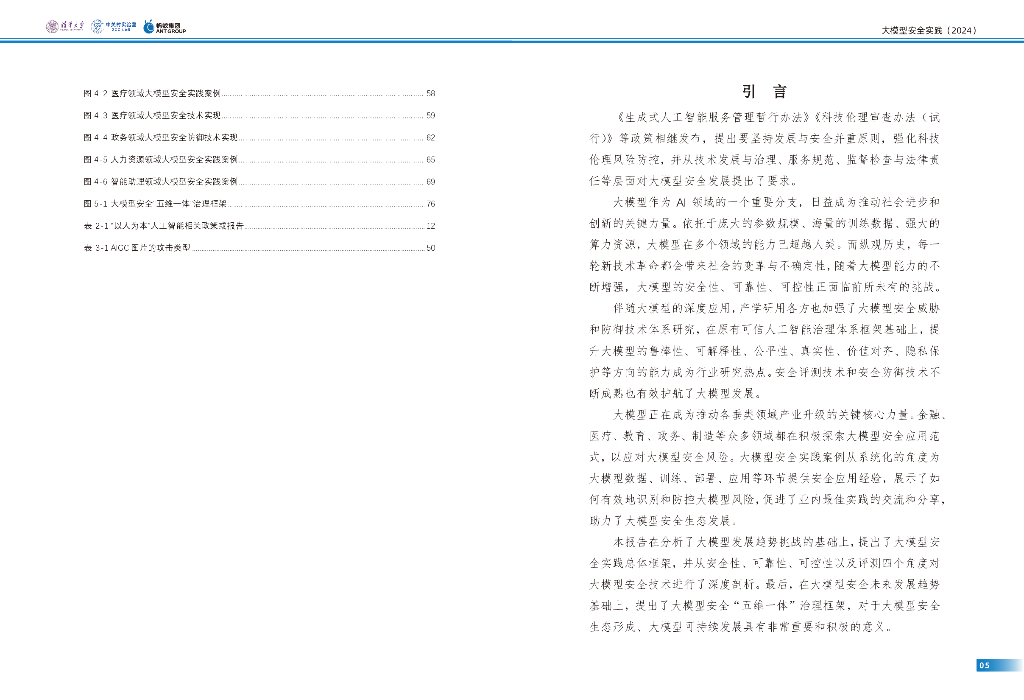
Task: Click the blue page number 05 badge
Action: coord(1000,665)
